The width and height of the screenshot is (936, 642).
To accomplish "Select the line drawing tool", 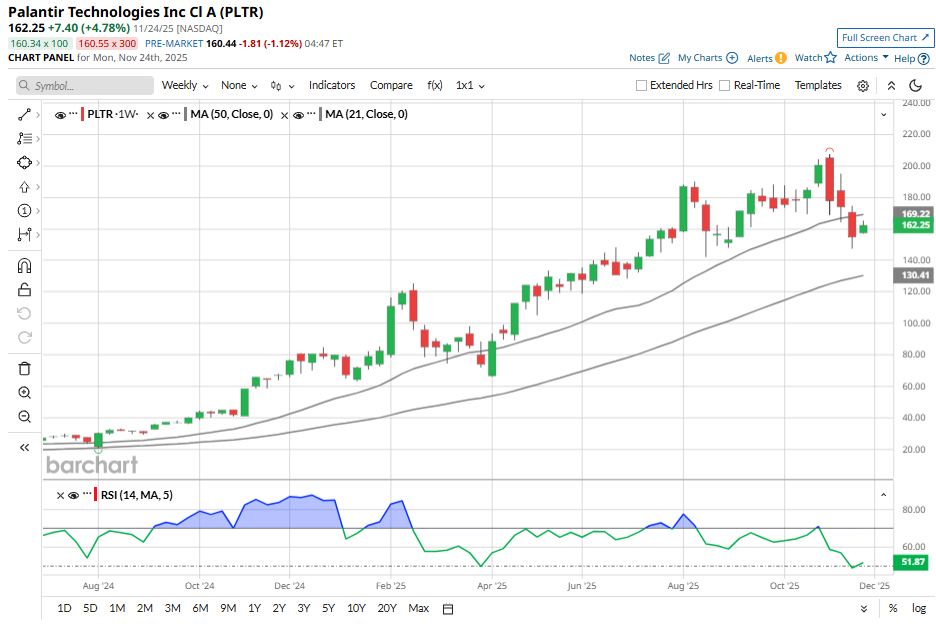I will 25,115.
